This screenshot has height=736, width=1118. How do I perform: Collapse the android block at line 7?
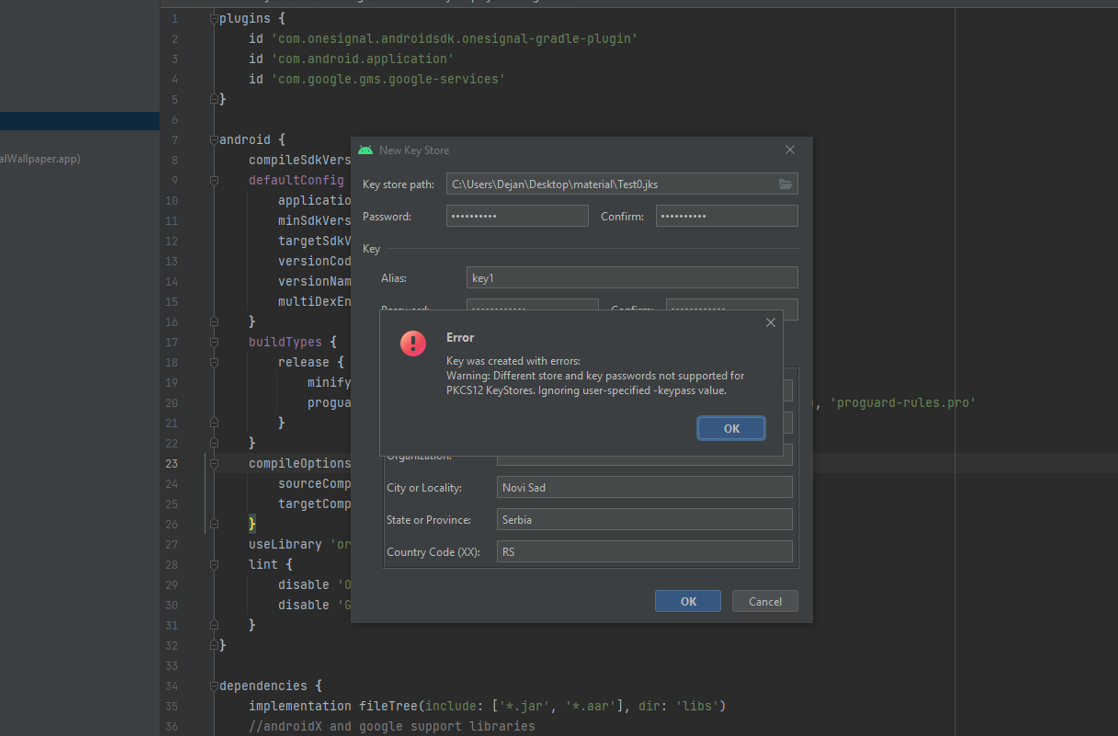214,140
